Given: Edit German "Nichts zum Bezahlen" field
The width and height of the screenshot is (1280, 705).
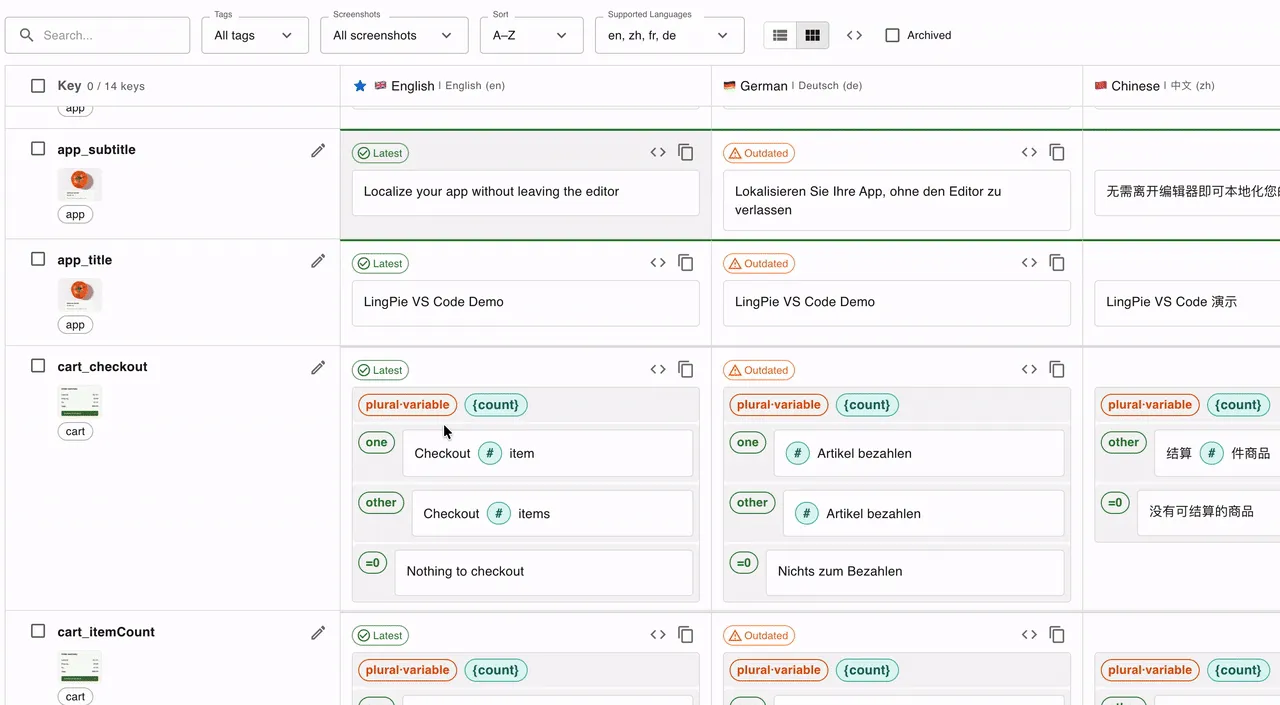Looking at the screenshot, I should [915, 572].
